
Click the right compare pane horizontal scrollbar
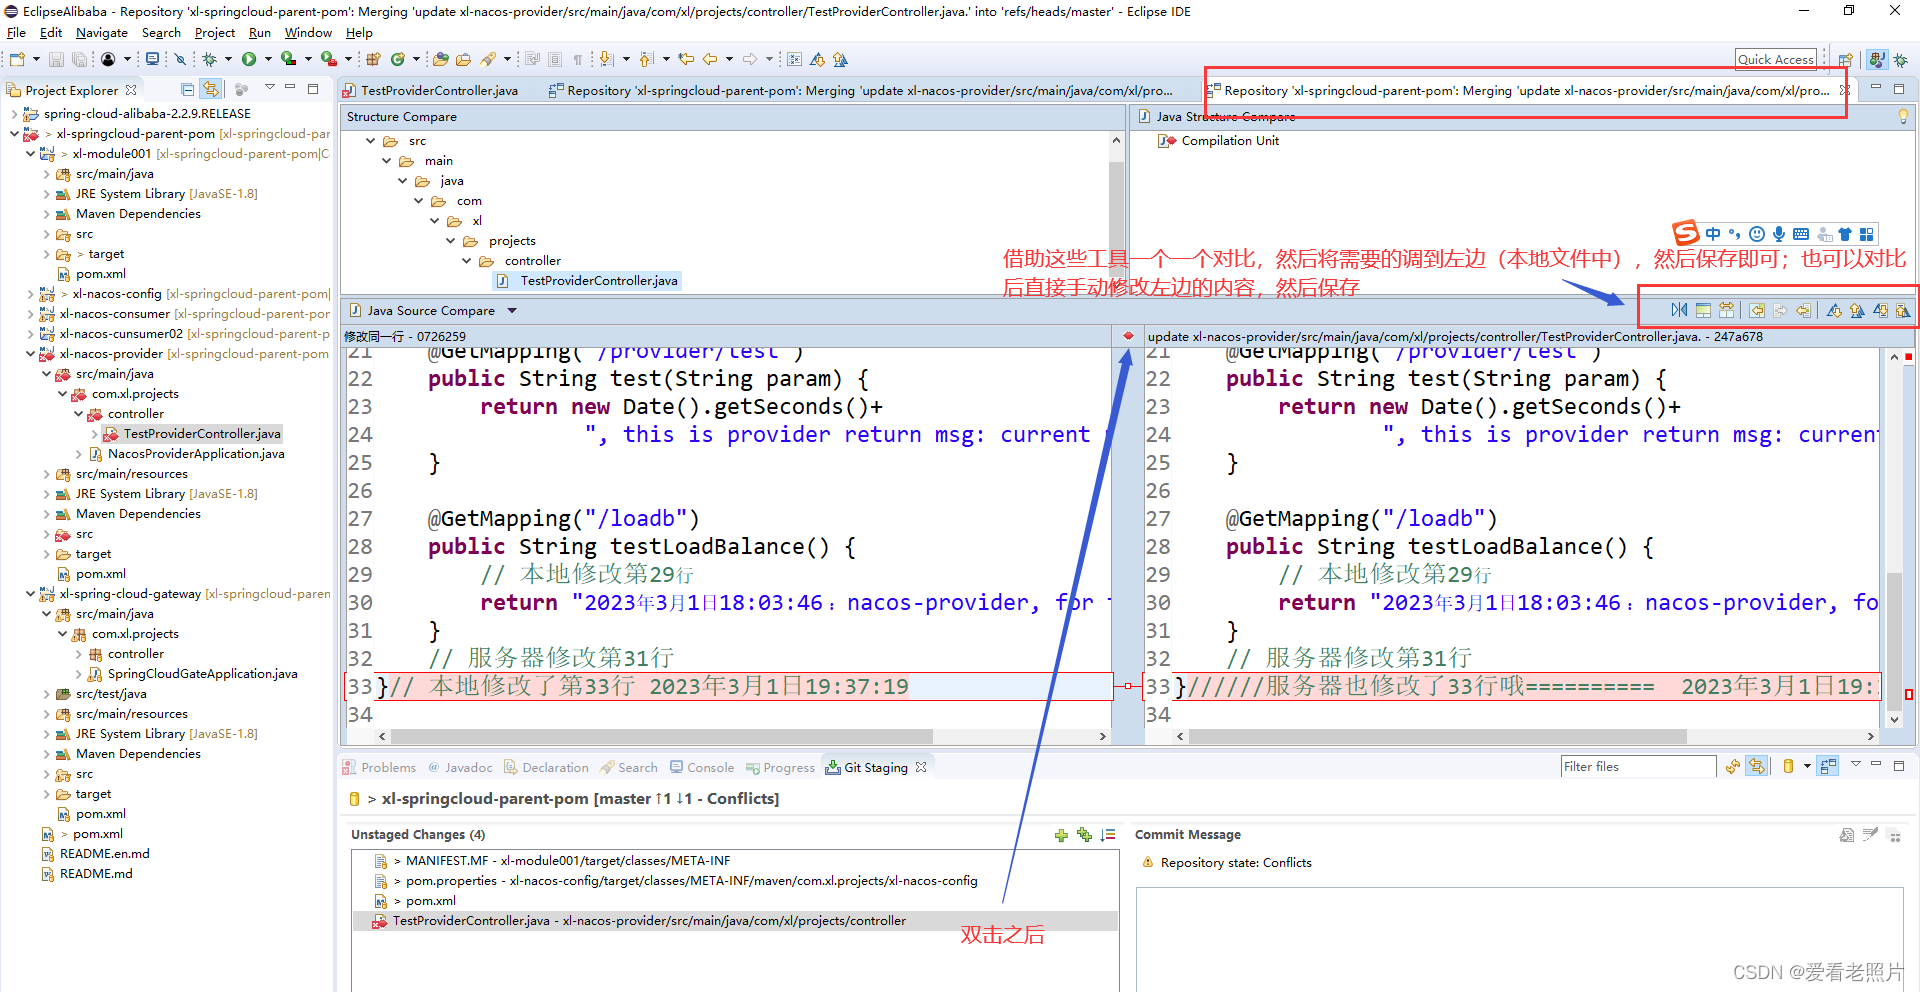1438,736
